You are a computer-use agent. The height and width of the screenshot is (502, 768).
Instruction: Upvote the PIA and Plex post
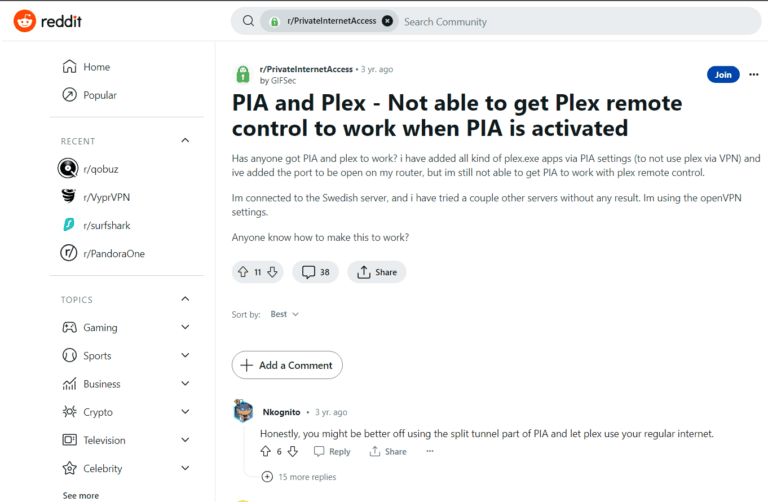(x=243, y=272)
